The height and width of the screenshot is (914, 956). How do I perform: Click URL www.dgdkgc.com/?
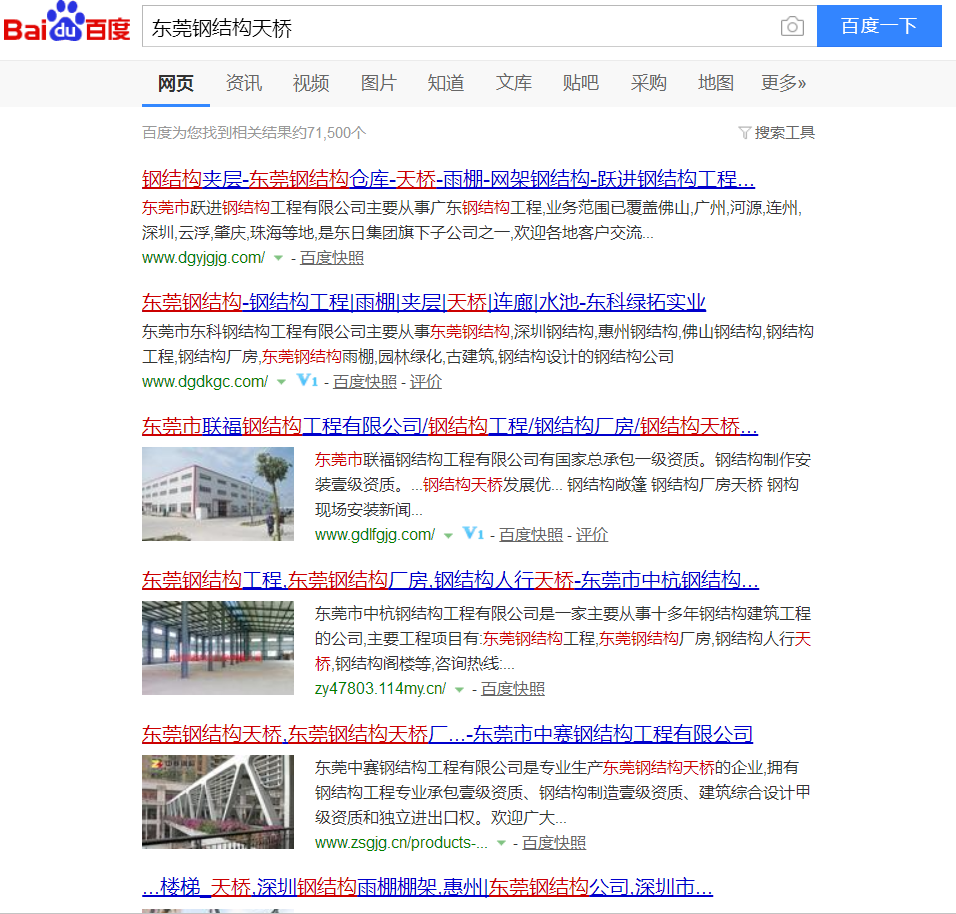coord(205,382)
